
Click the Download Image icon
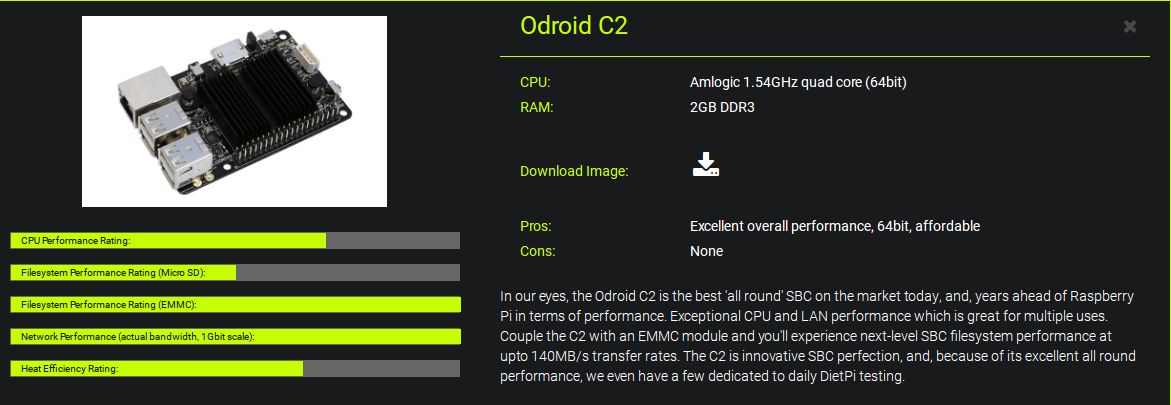[x=706, y=165]
